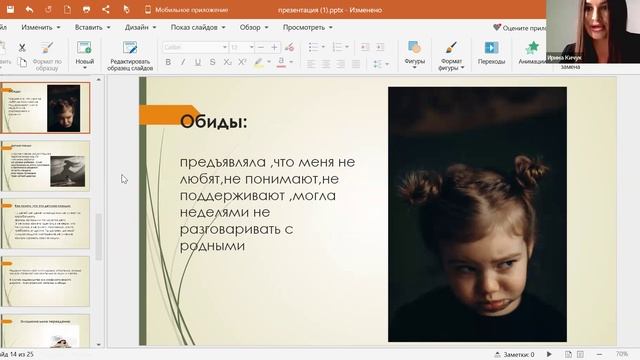This screenshot has width=640, height=360.
Task: Select the fourth slide thumbnail
Action: pos(45,282)
